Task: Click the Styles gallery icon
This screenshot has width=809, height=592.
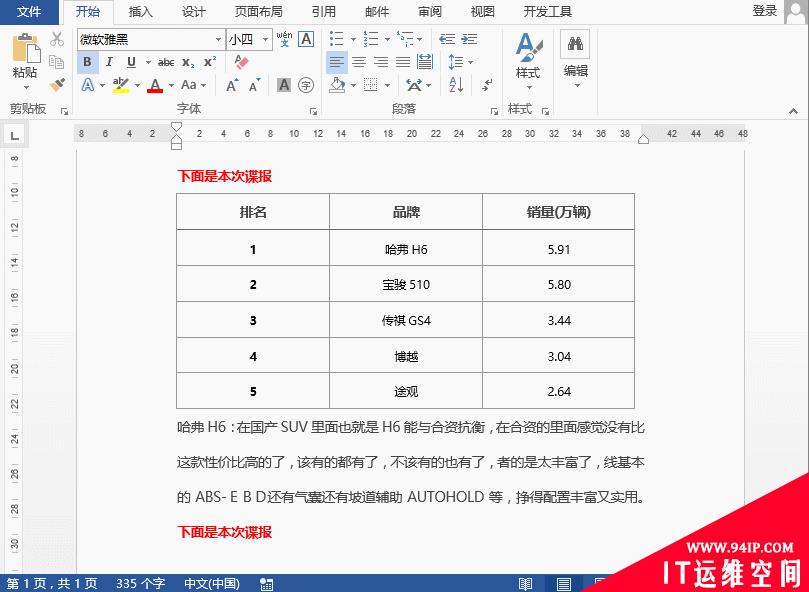Action: pos(528,47)
